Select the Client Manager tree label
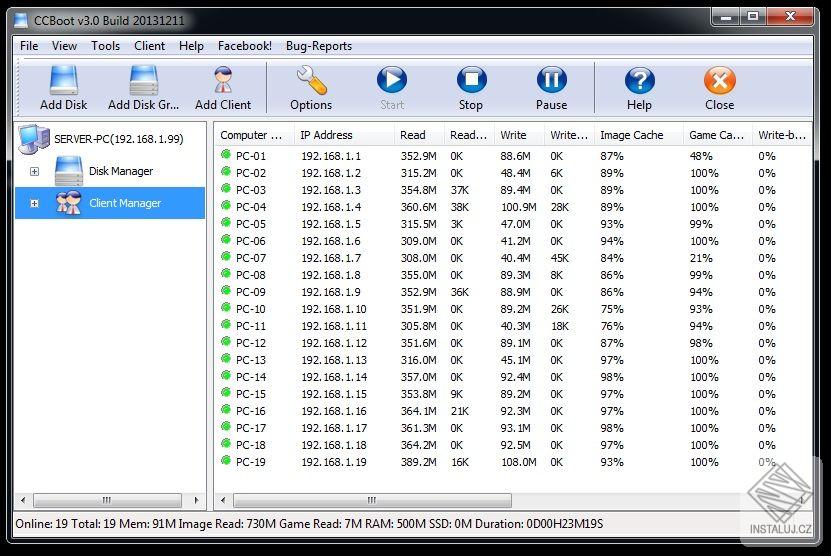 pyautogui.click(x=125, y=203)
